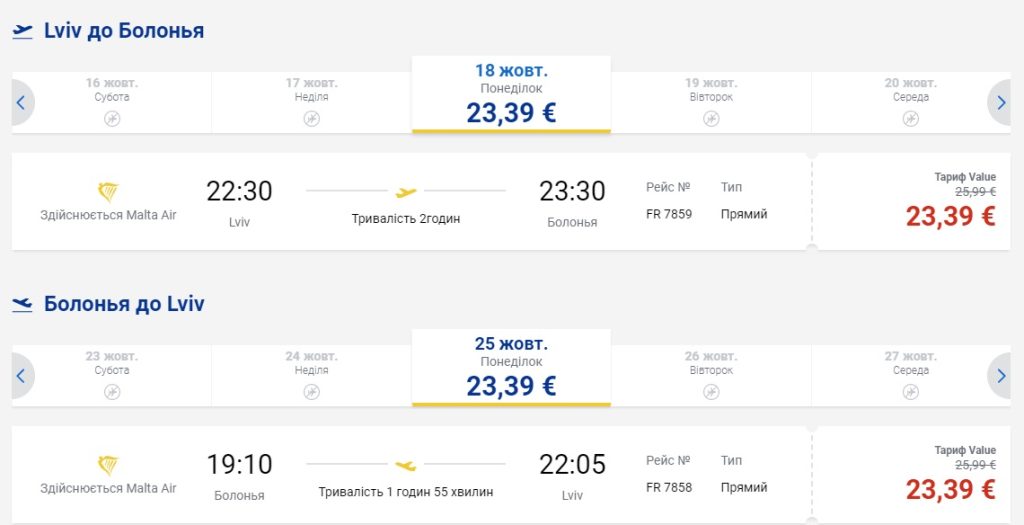This screenshot has width=1024, height=525.
Task: Click no-flight icon under 17 жовт. Неділя
Action: point(311,118)
